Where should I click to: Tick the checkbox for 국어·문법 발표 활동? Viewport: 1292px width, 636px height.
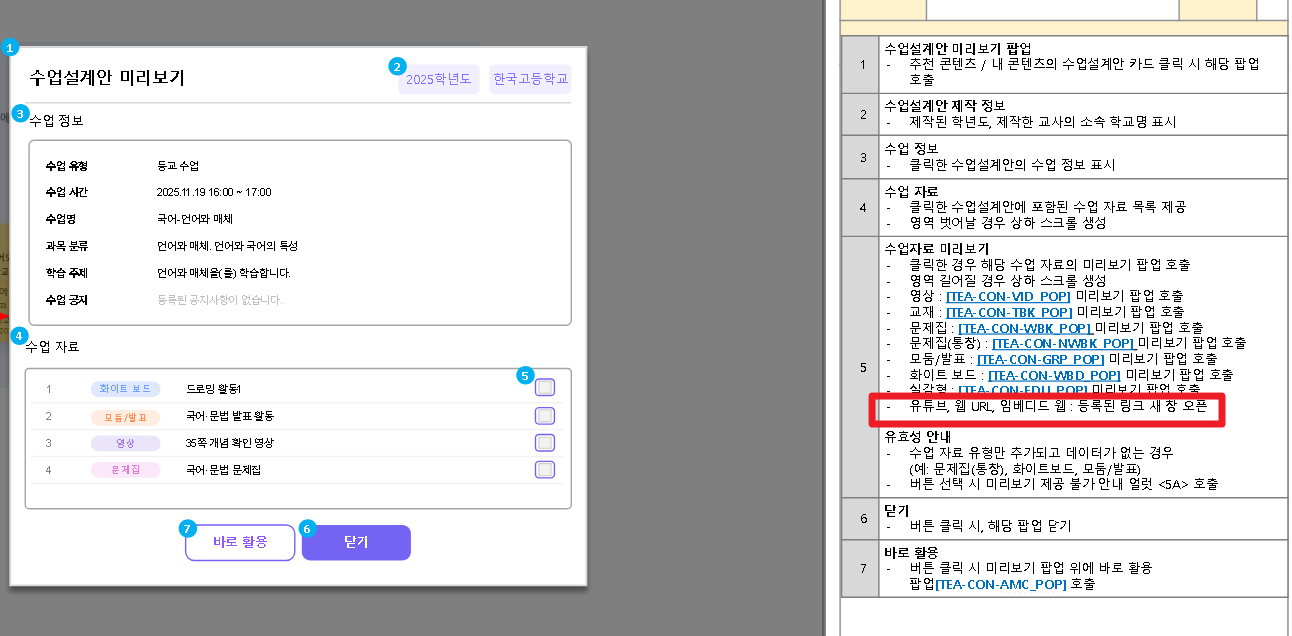click(545, 416)
